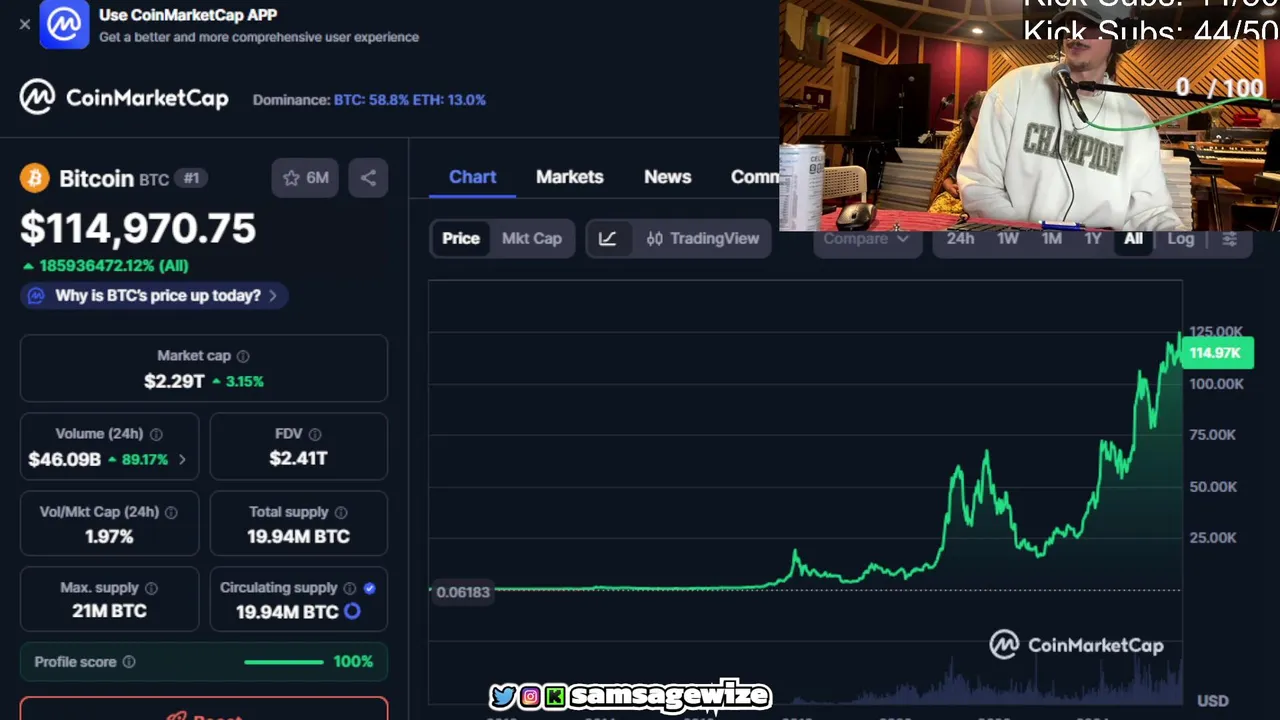Click the 0.06183 starting price label
This screenshot has width=1280, height=720.
(463, 592)
